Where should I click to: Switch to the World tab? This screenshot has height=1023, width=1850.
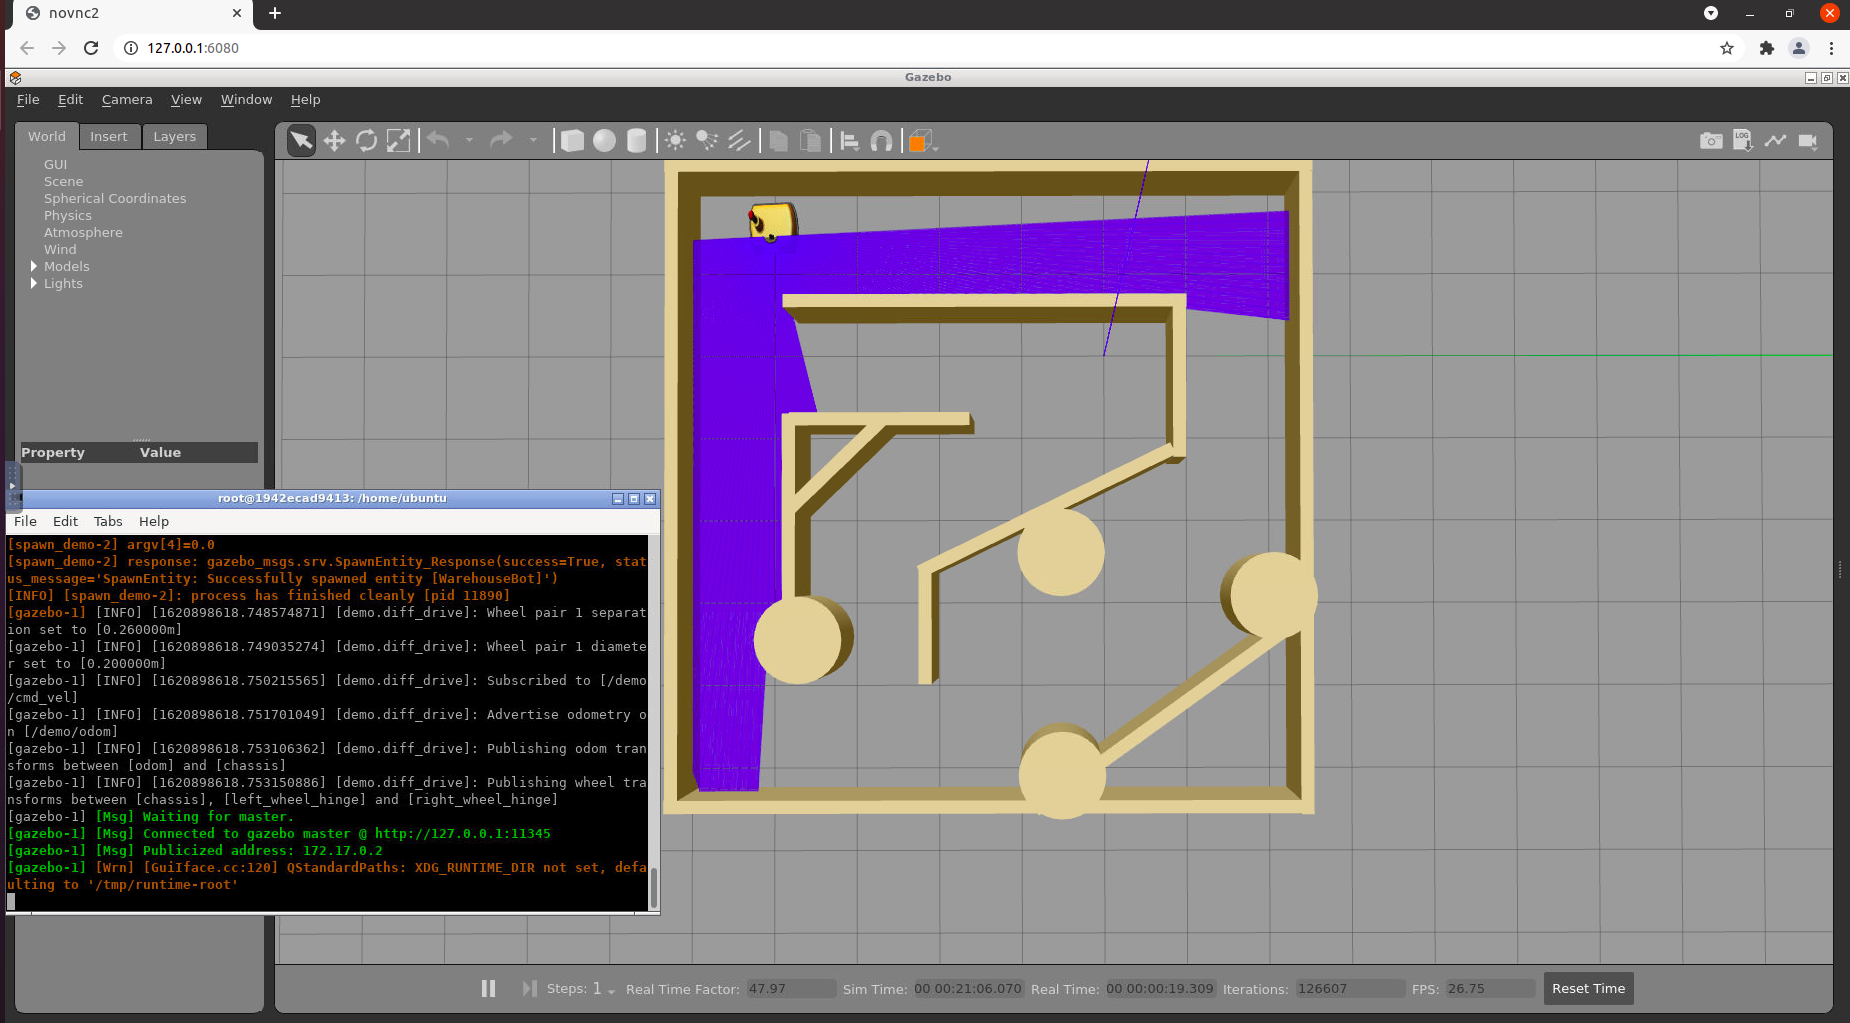(x=47, y=136)
